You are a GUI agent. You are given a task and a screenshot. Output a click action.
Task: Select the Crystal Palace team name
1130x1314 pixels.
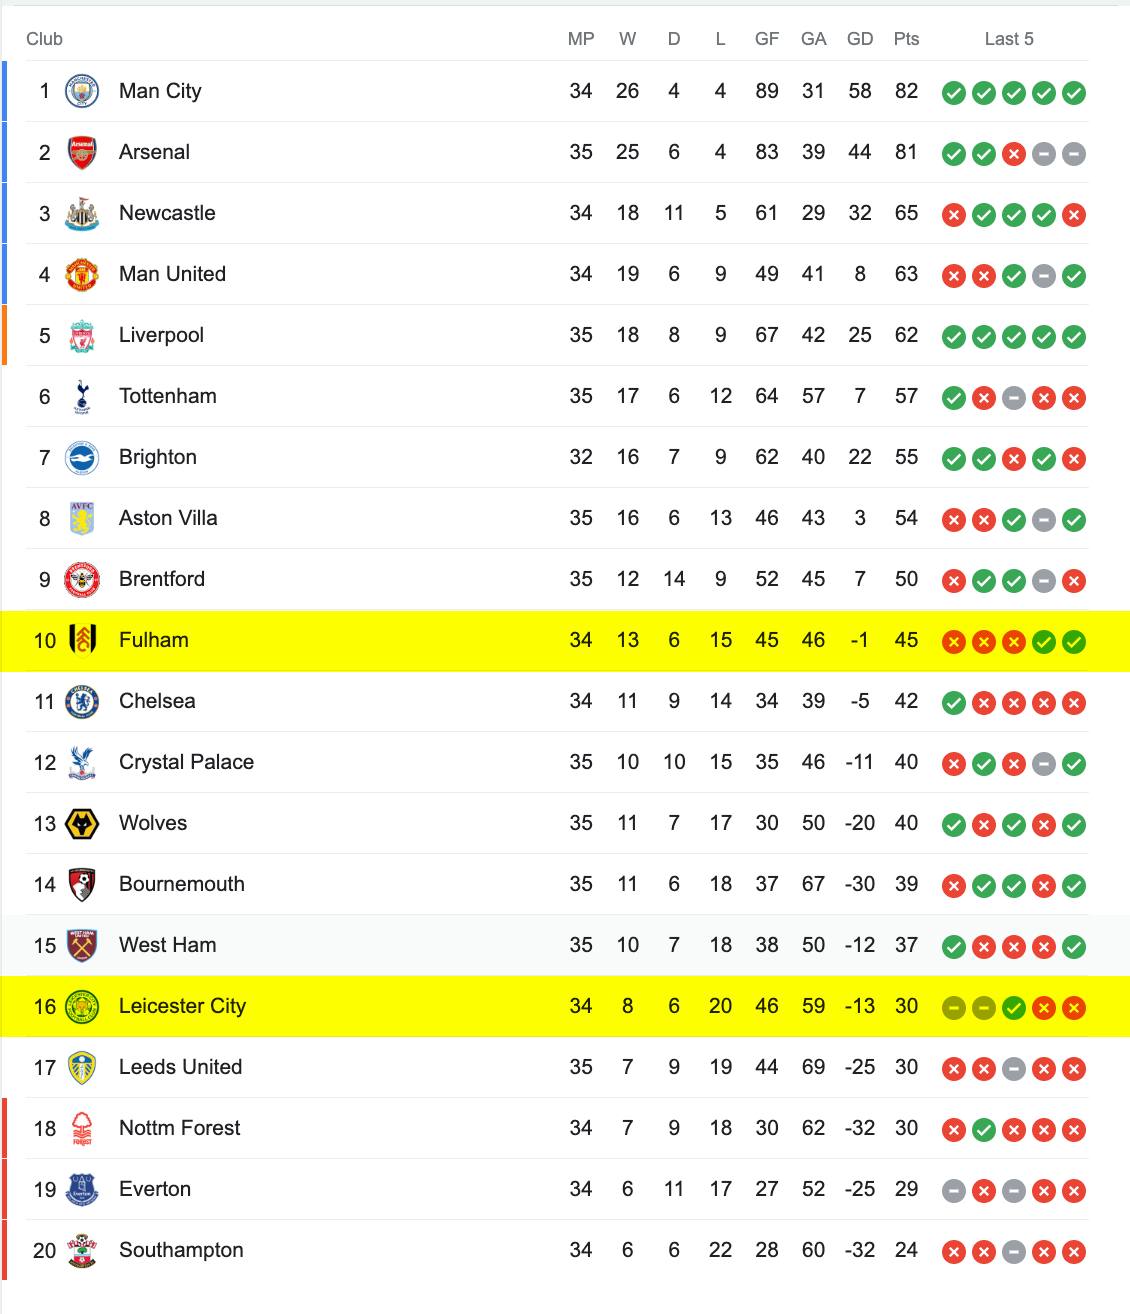(186, 762)
